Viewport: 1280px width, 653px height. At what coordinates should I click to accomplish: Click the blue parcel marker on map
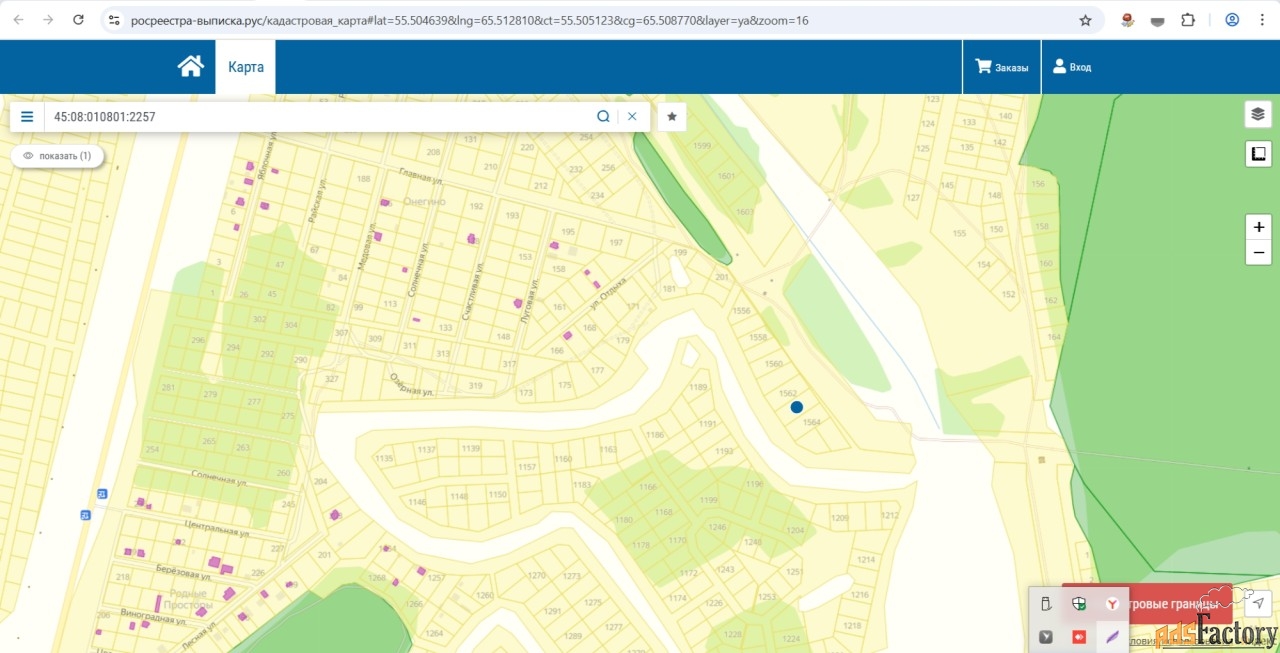pyautogui.click(x=797, y=407)
